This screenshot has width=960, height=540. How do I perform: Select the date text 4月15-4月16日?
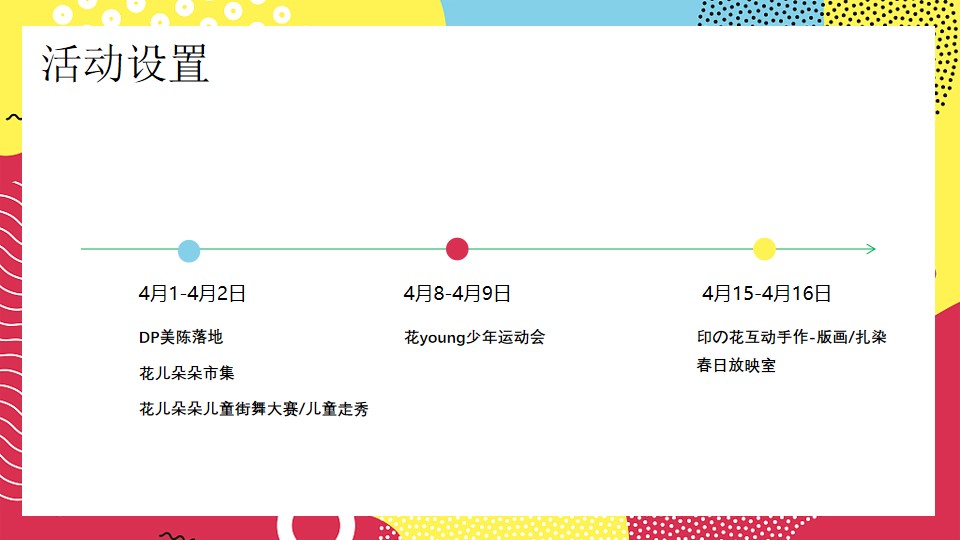pos(767,293)
